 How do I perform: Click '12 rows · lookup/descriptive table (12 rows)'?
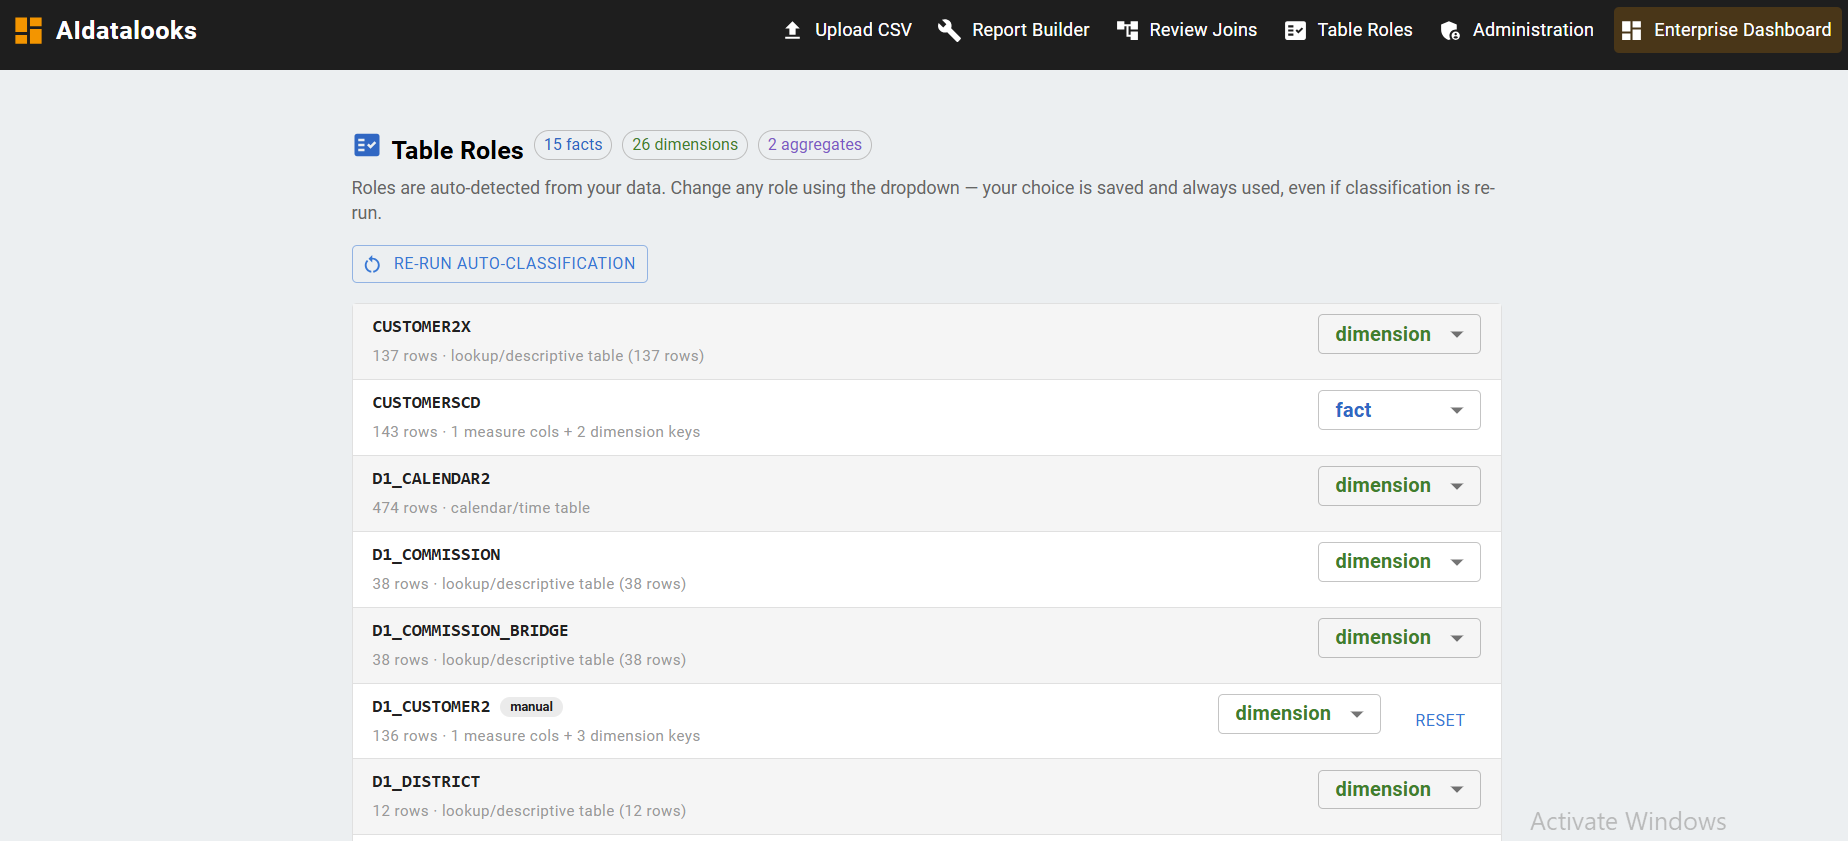tap(529, 811)
